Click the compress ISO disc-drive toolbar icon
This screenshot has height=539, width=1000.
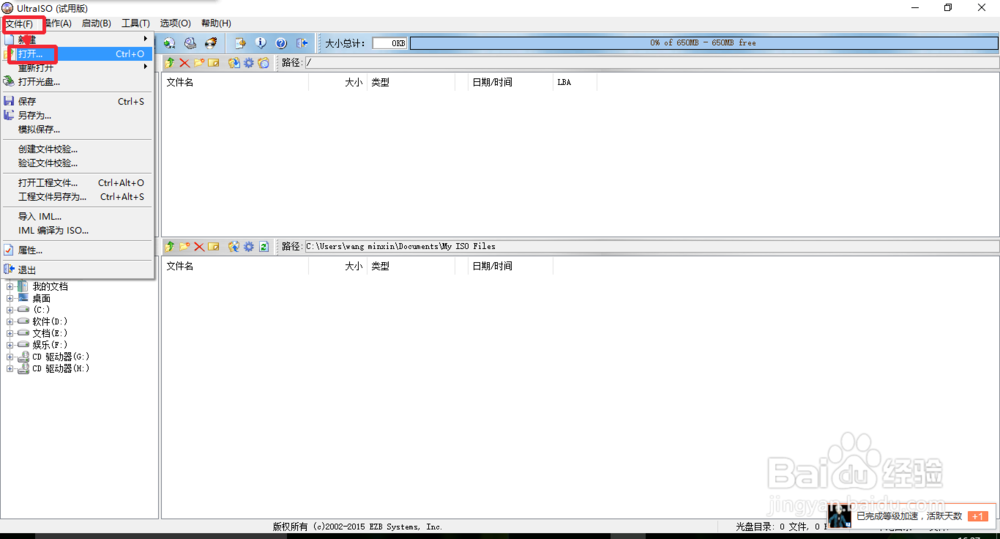click(x=190, y=43)
